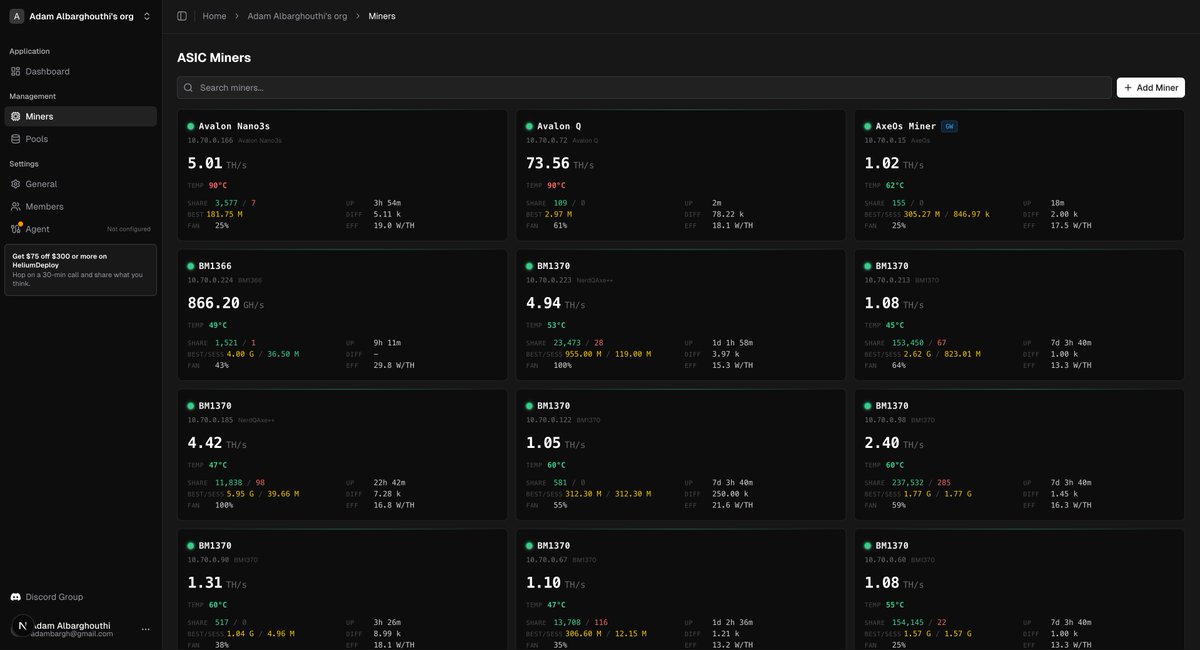Click the Avalon Q green status dot
Viewport: 1200px width, 650px height.
coord(530,126)
